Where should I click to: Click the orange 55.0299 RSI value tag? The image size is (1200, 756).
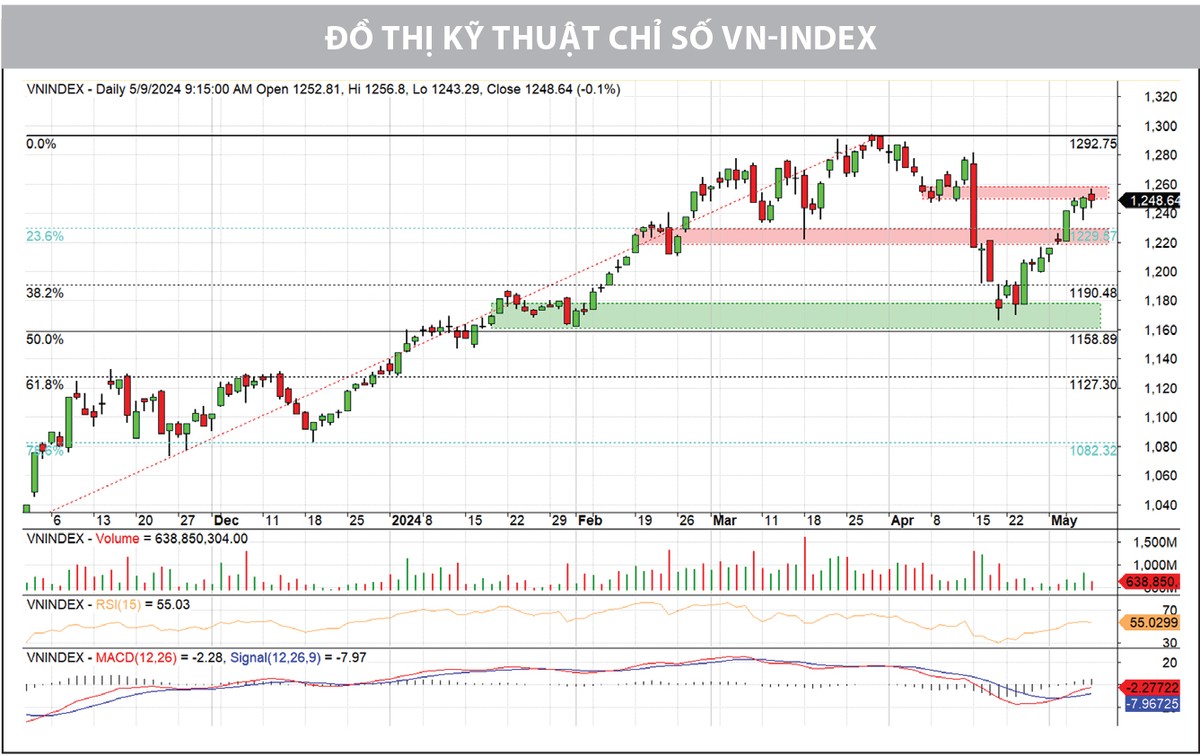[x=1153, y=622]
